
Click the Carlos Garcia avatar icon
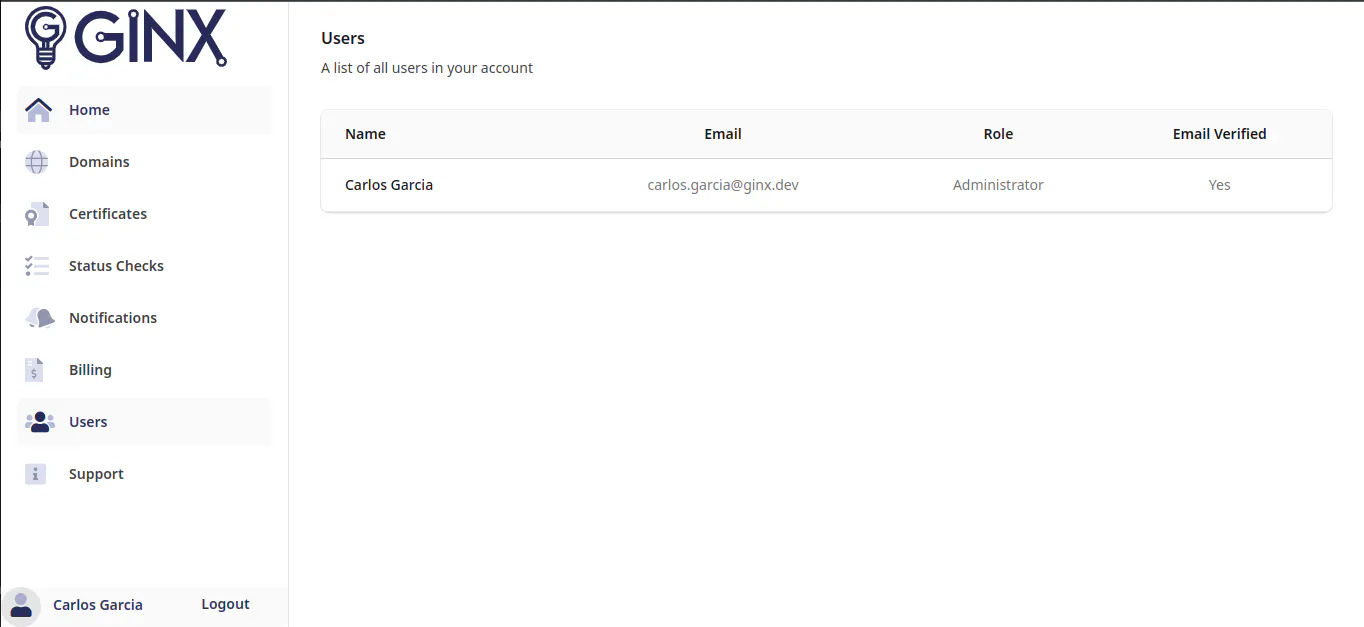coord(21,605)
